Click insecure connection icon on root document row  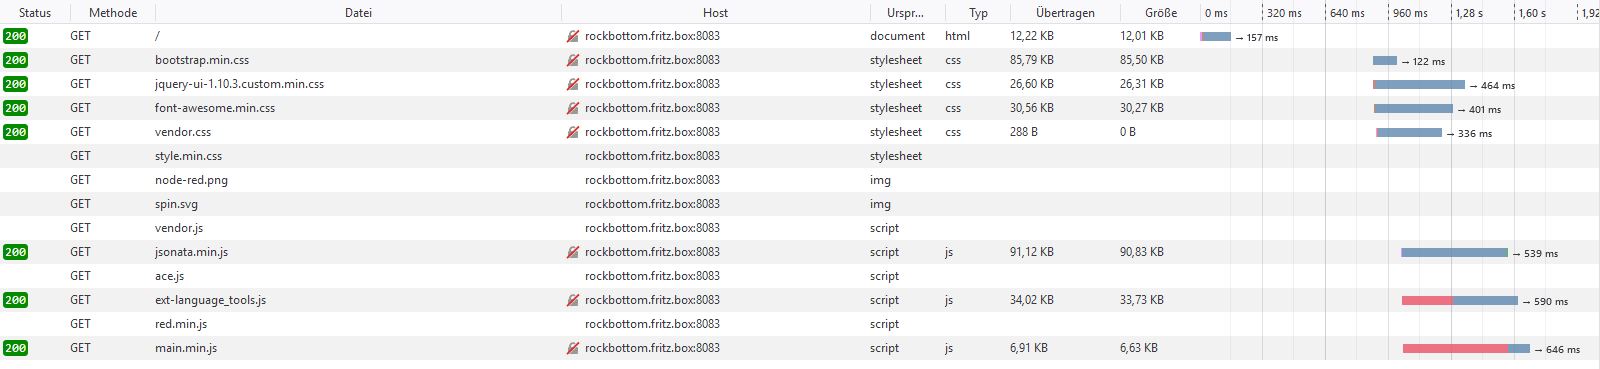click(x=573, y=36)
